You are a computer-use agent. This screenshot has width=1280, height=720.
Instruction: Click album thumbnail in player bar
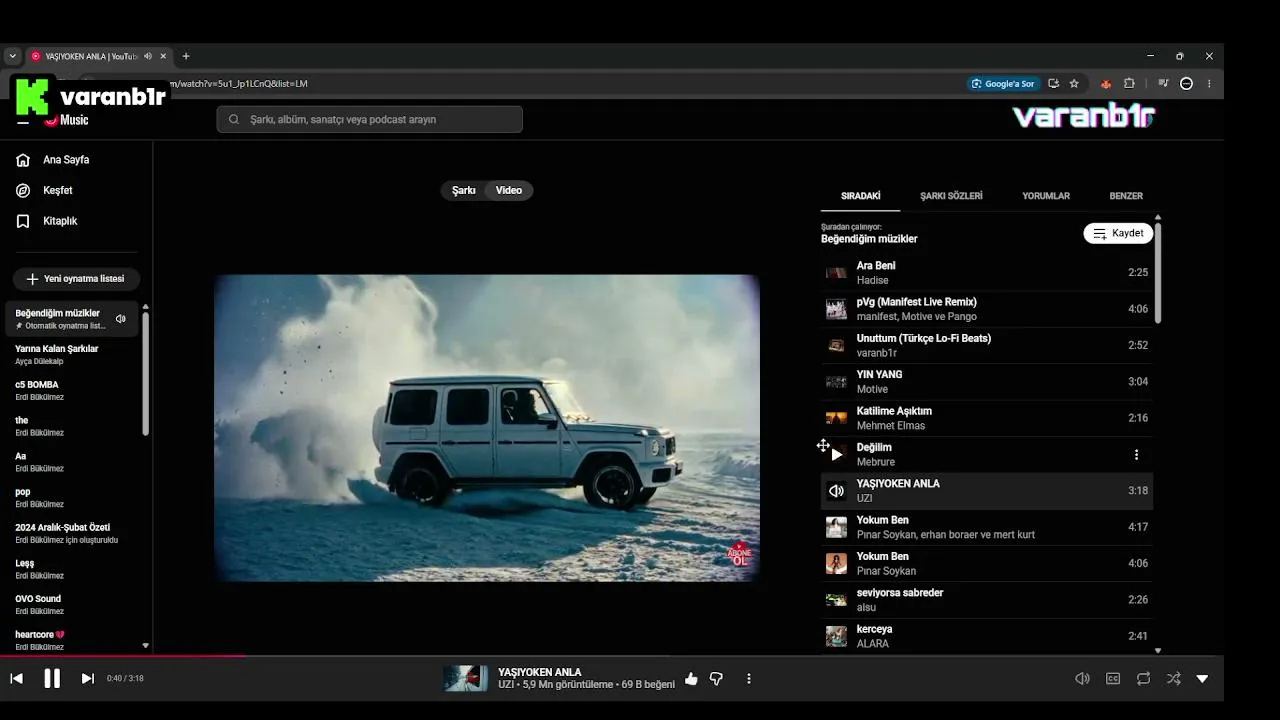(465, 679)
